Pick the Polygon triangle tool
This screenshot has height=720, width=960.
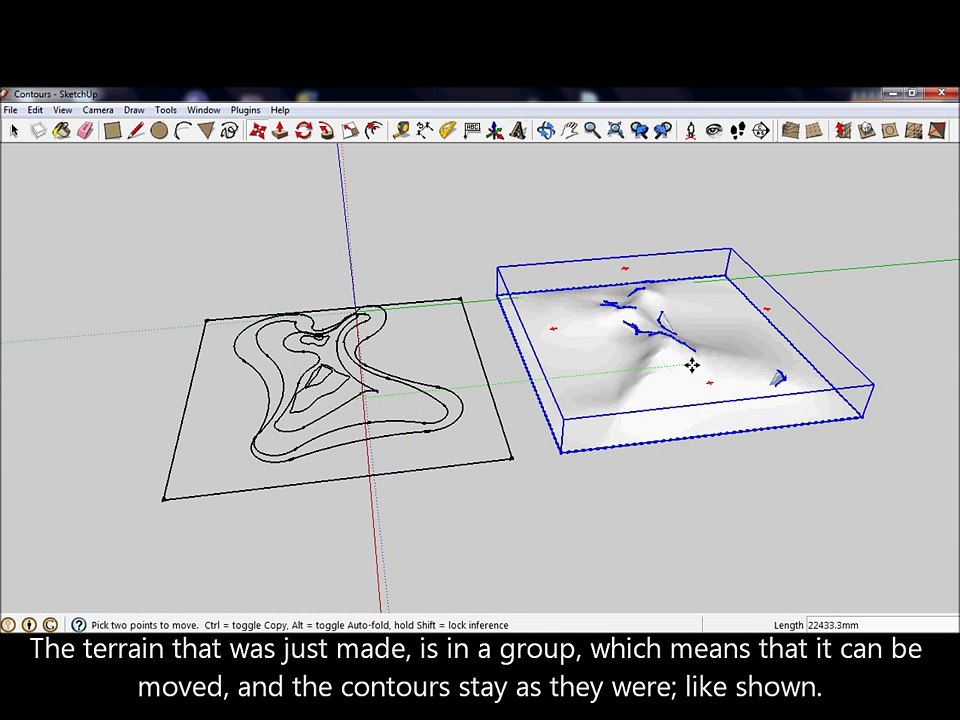pos(206,130)
